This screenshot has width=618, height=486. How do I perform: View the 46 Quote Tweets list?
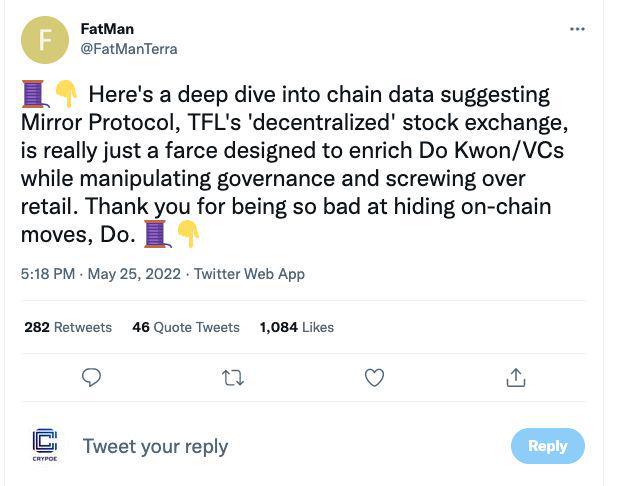click(x=186, y=327)
